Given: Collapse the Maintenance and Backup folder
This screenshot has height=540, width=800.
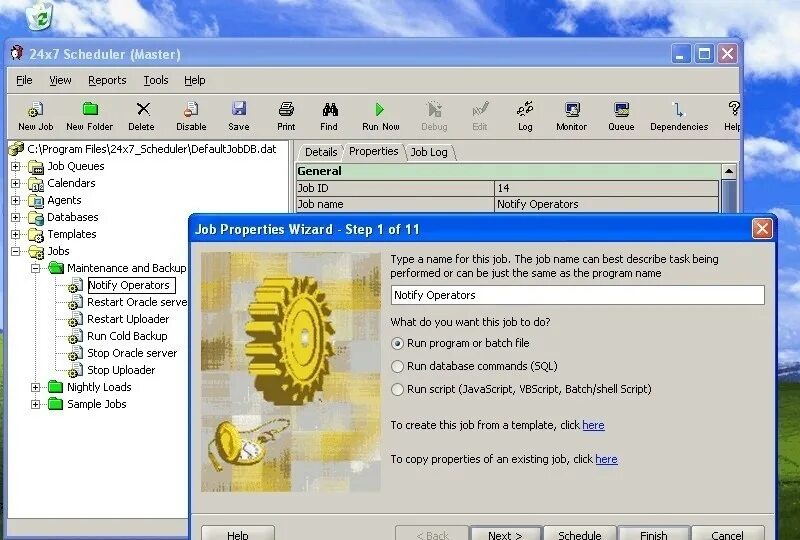Looking at the screenshot, I should (x=35, y=268).
